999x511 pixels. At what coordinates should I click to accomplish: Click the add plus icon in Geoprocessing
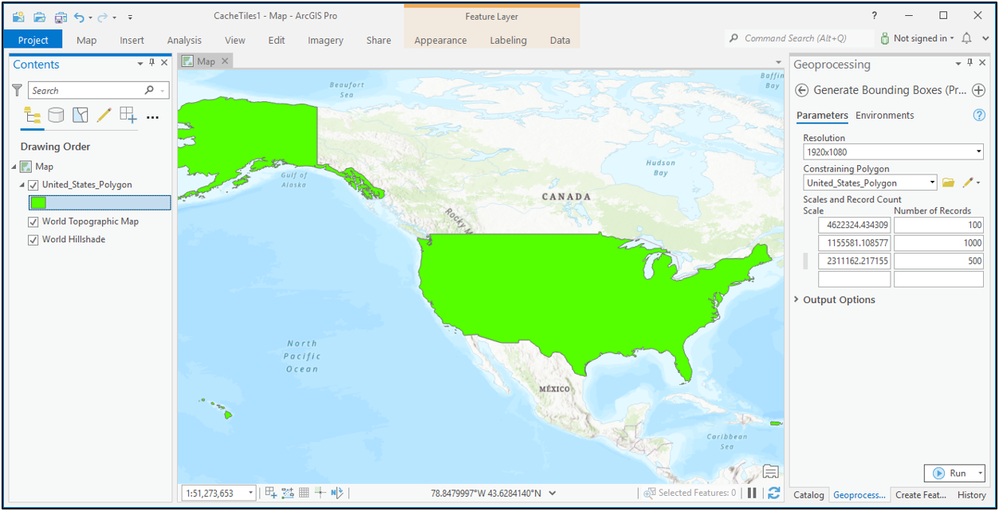[979, 90]
